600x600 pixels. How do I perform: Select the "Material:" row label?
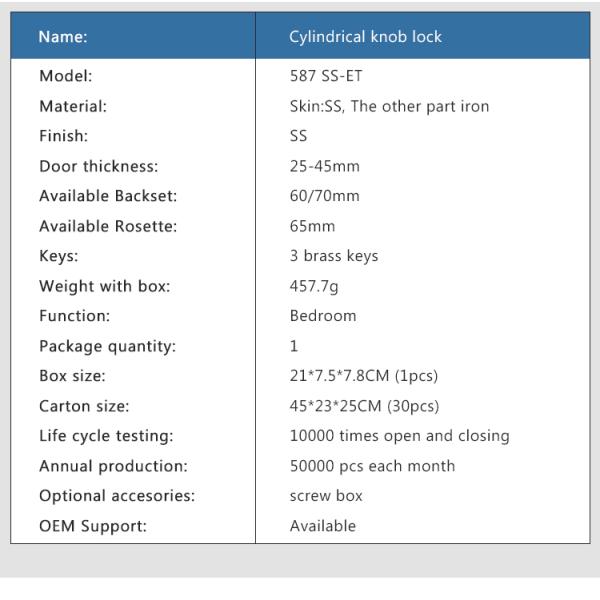click(73, 106)
